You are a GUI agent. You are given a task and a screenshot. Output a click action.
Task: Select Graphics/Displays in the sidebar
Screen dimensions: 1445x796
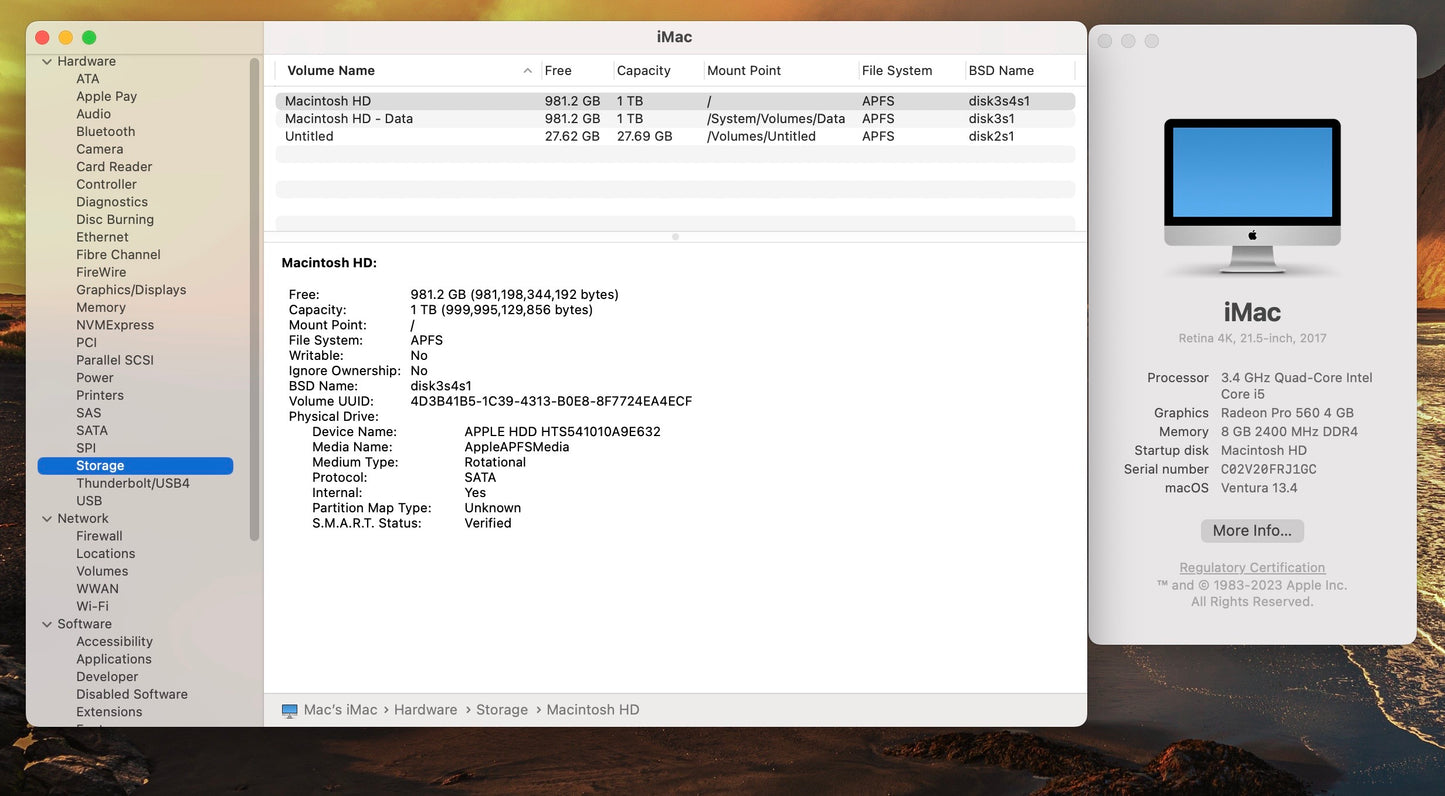[x=131, y=289]
